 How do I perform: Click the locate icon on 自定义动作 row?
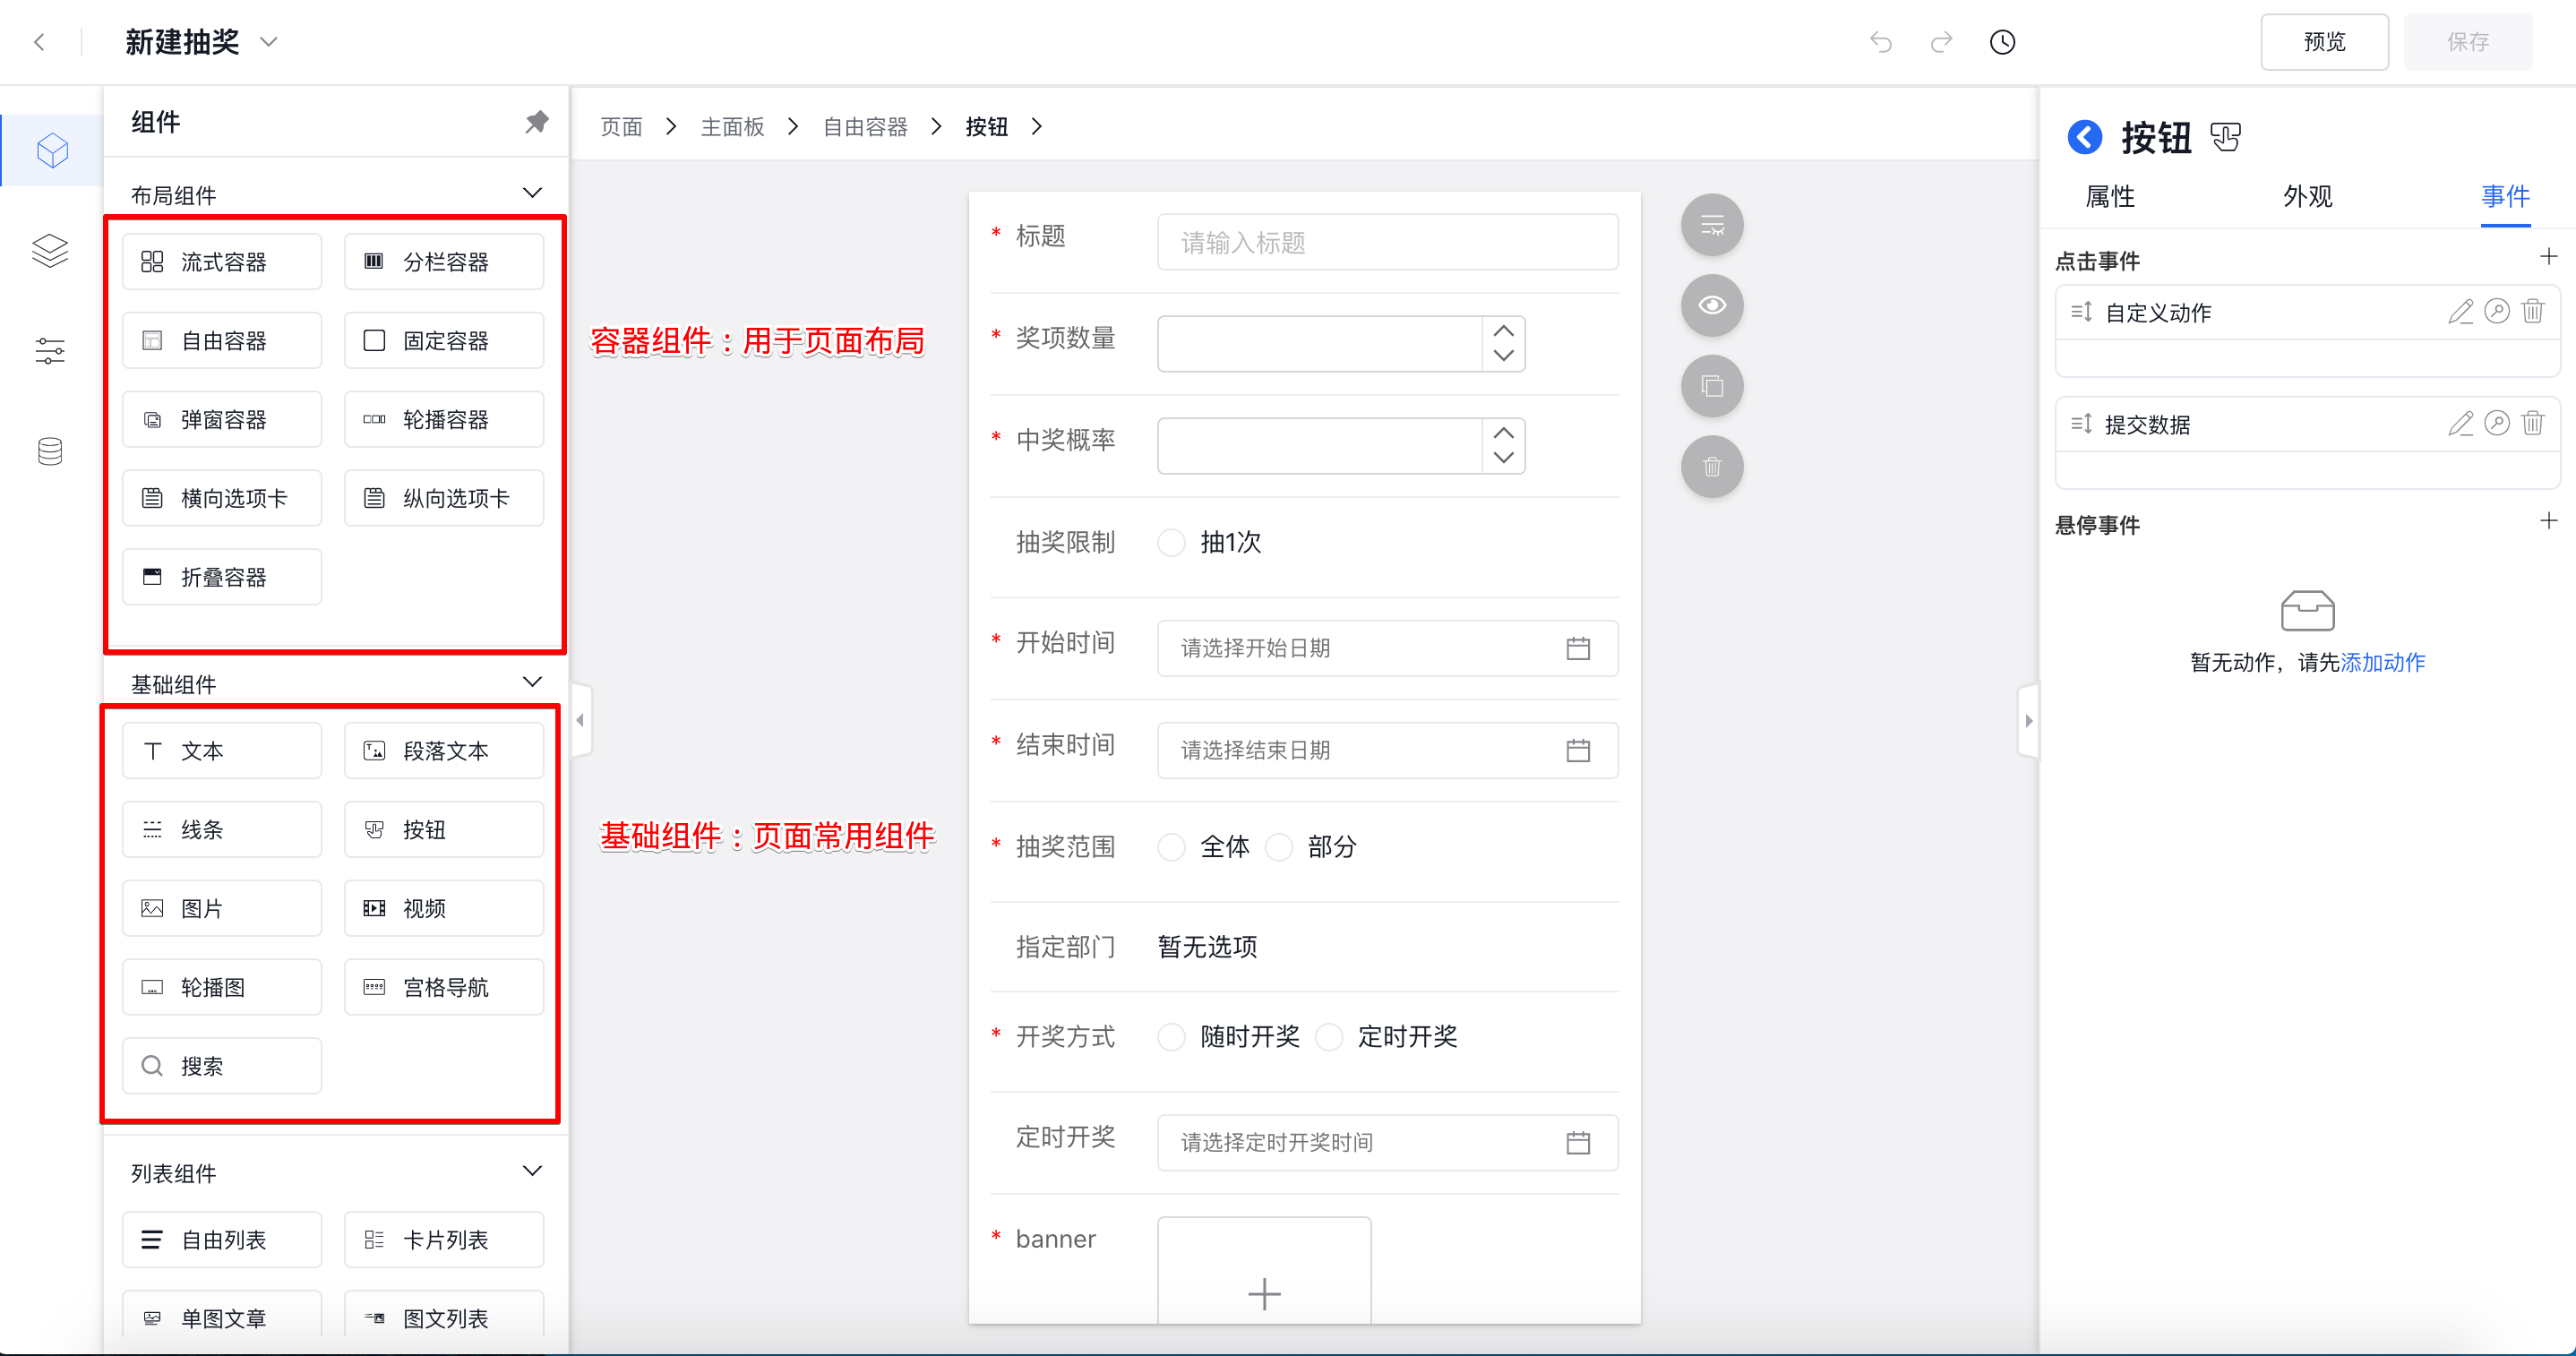pyautogui.click(x=2497, y=311)
